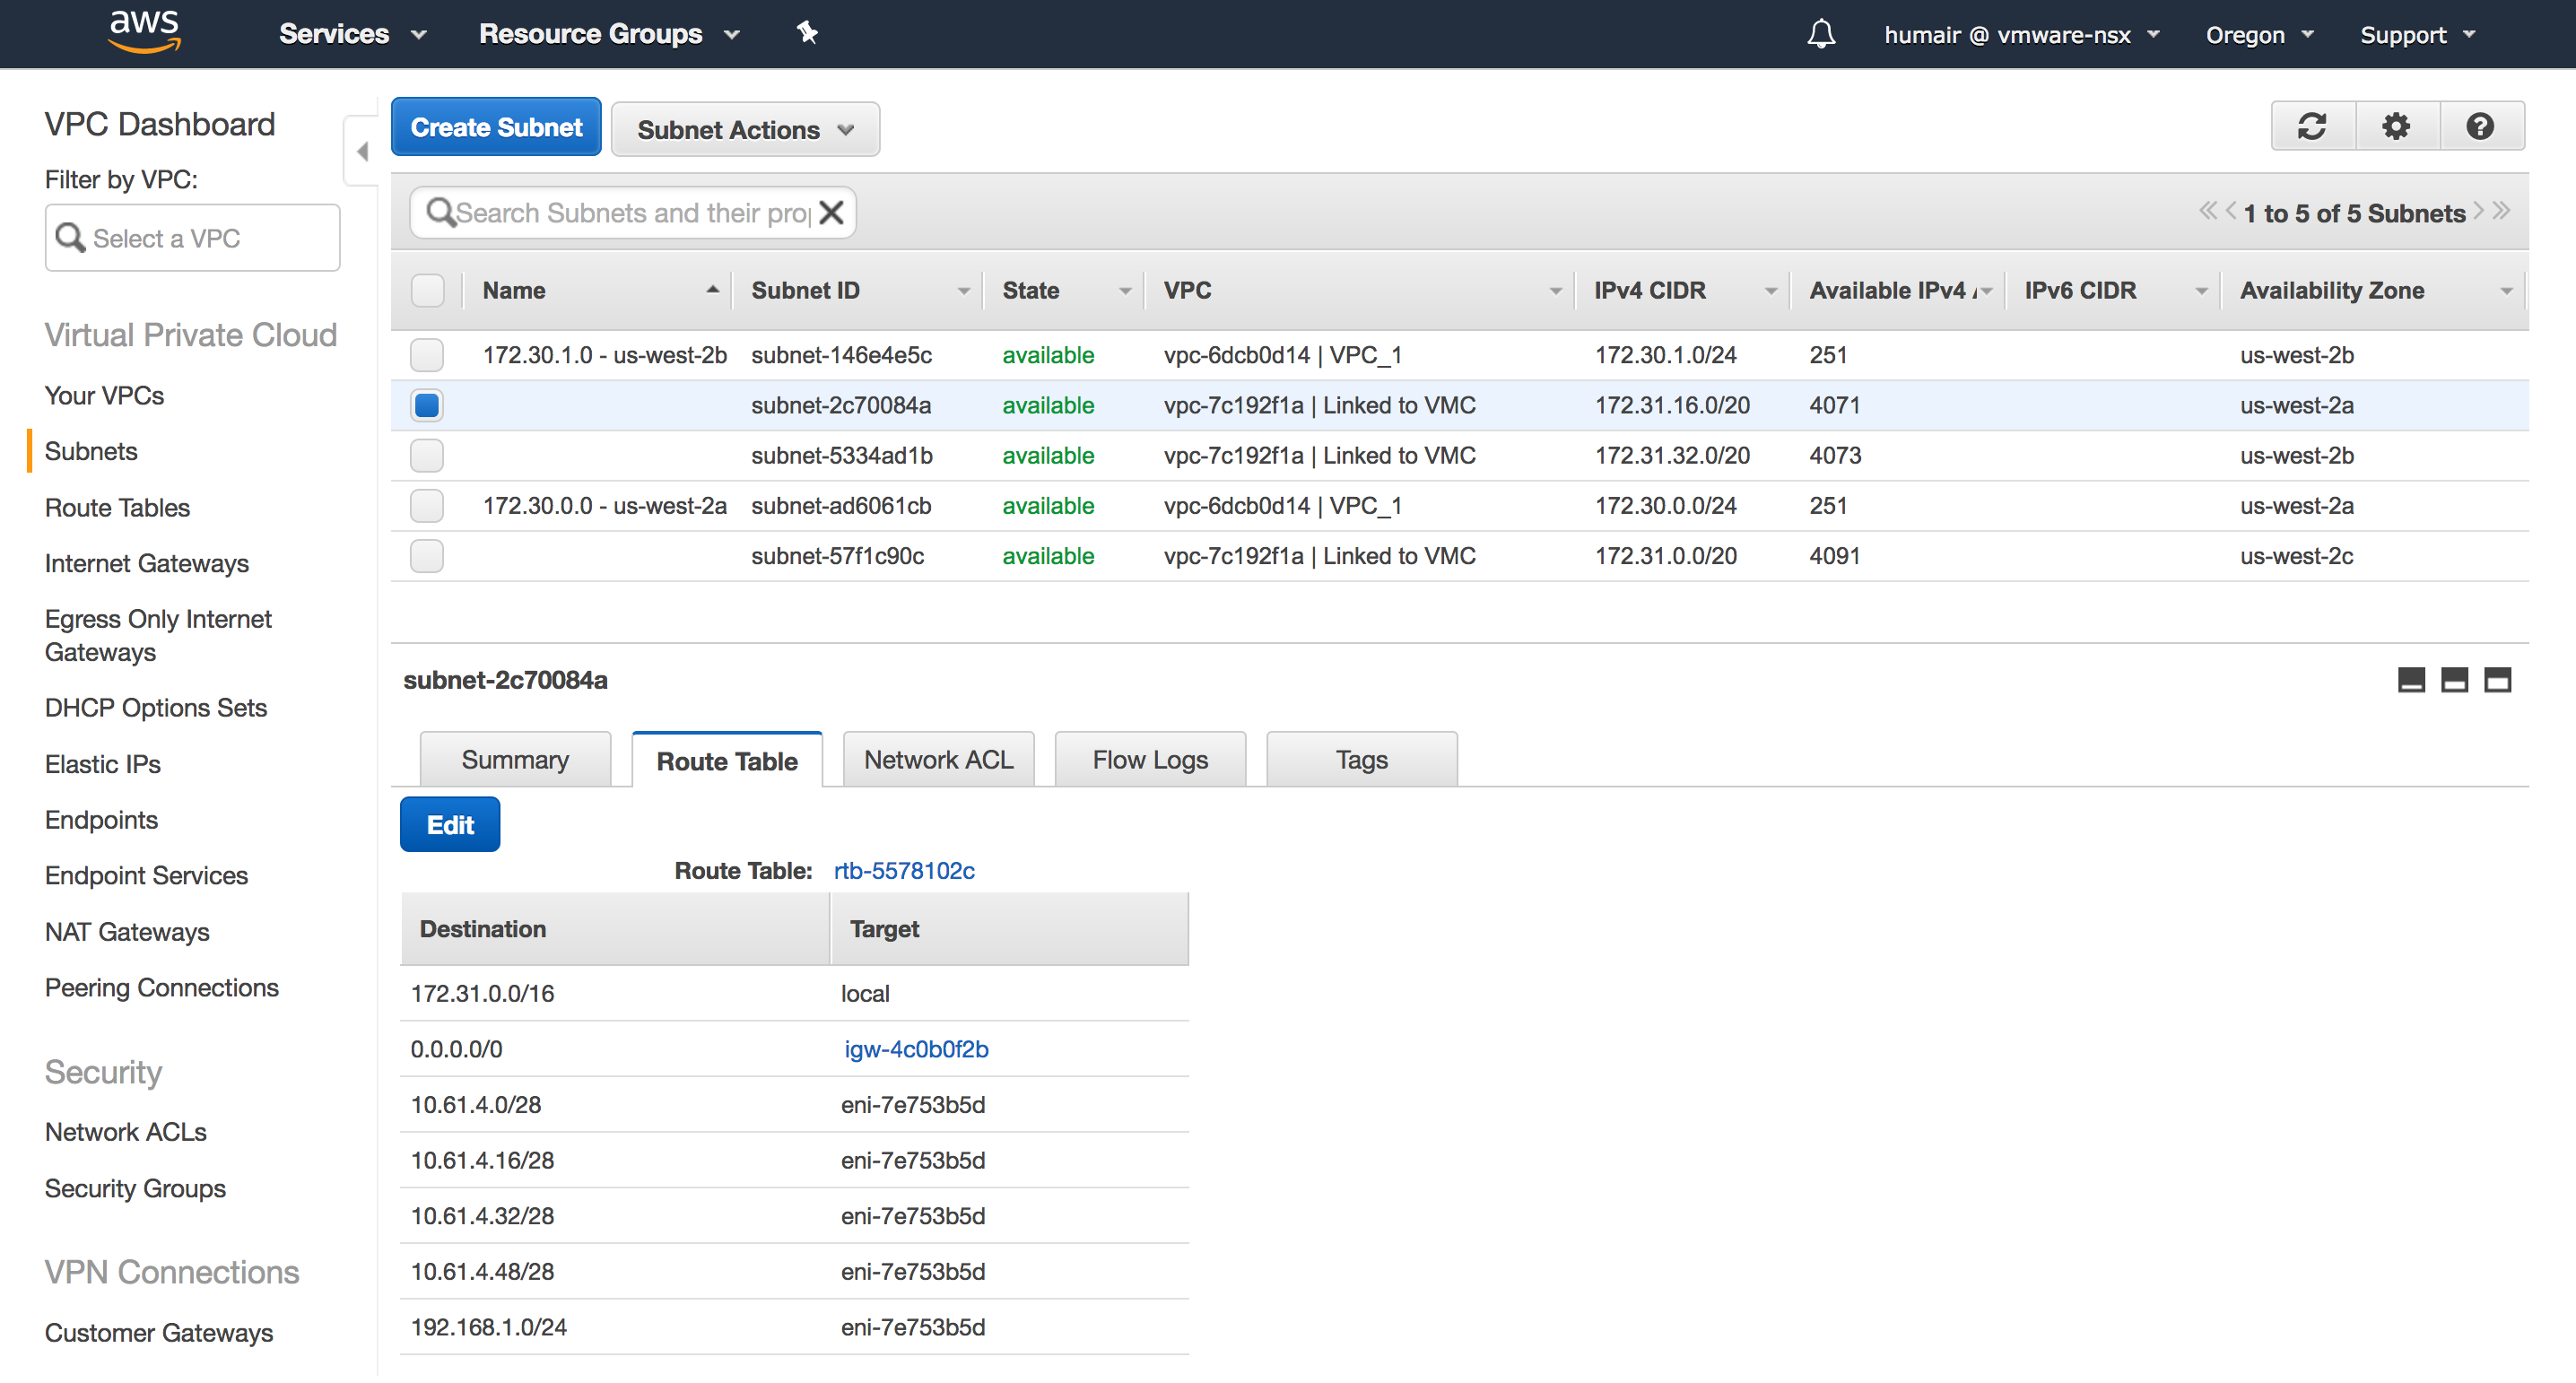This screenshot has width=2576, height=1383.
Task: Click the Create Subnet button
Action: coord(496,128)
